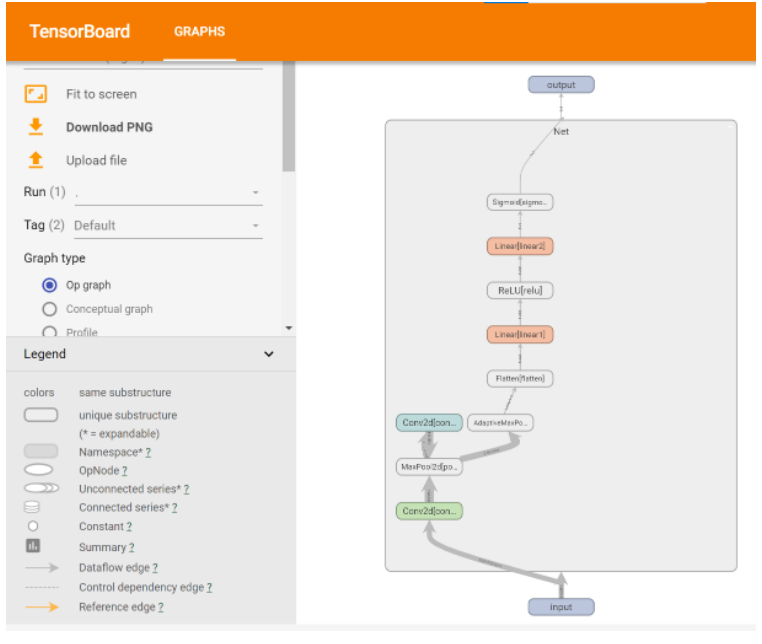This screenshot has width=762, height=644.
Task: Click the 'Run (1)' label
Action: click(44, 192)
